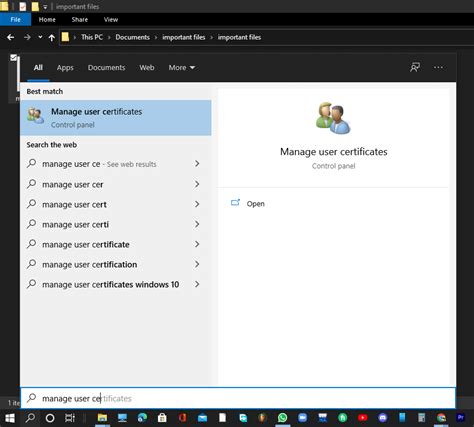
Task: Open Explorer recent locations dropdown arrow
Action: 40,37
